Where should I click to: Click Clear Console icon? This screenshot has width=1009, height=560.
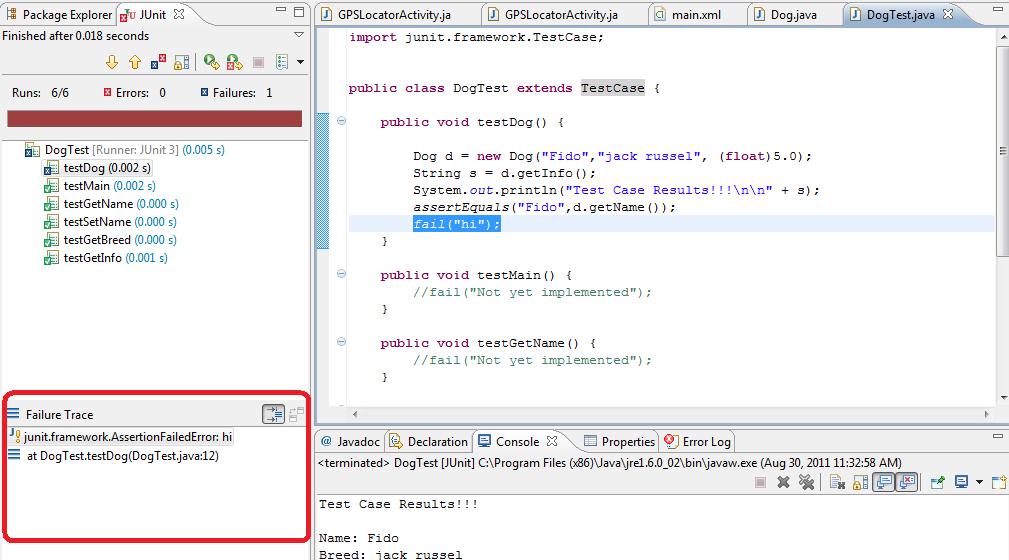(837, 482)
